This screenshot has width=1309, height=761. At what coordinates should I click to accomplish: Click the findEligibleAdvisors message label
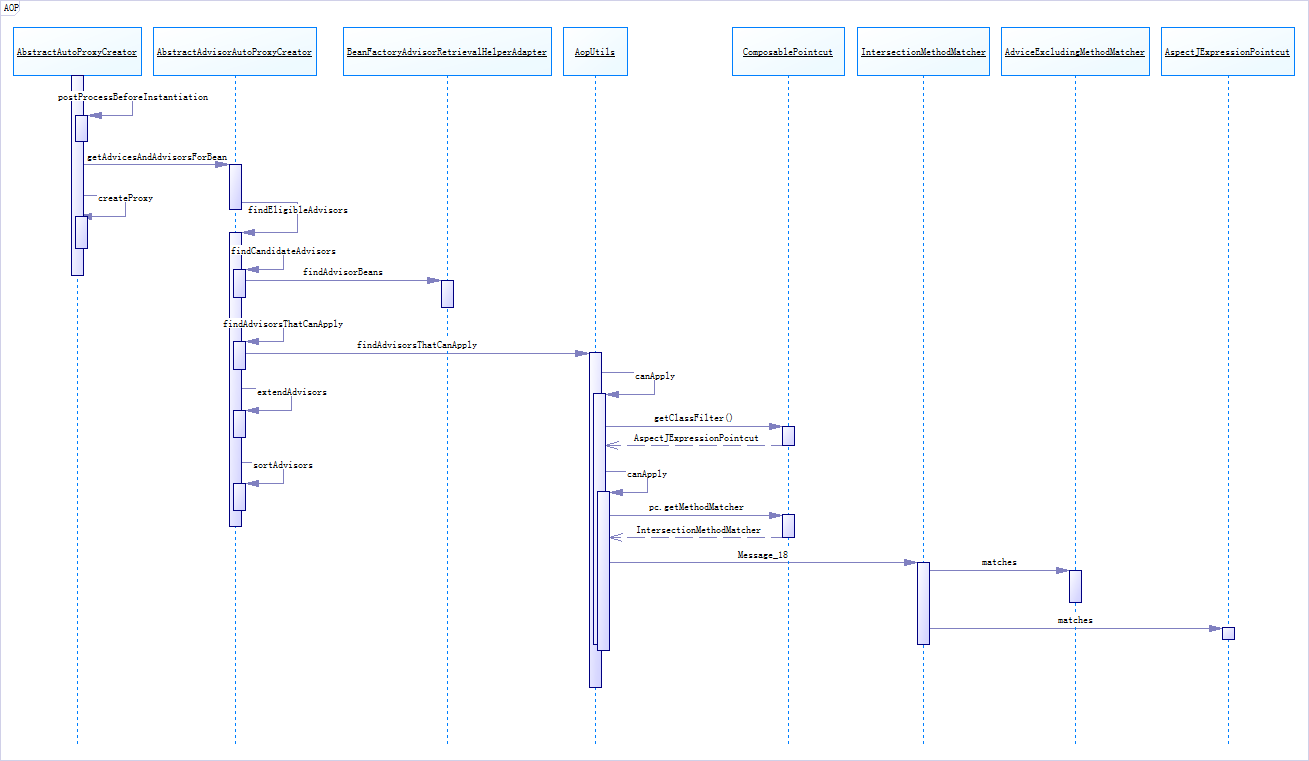(x=298, y=211)
